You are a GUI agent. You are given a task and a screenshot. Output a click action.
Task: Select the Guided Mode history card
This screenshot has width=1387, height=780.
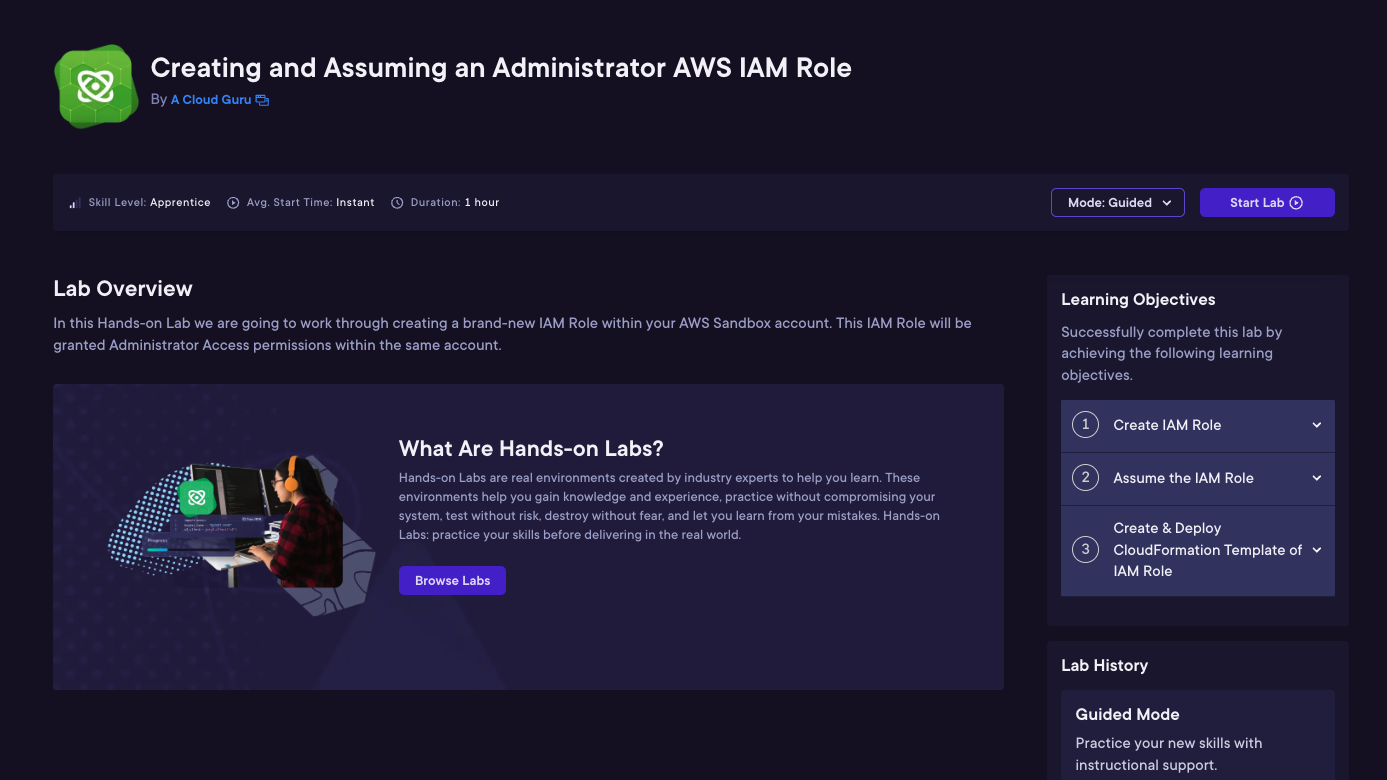point(1197,735)
